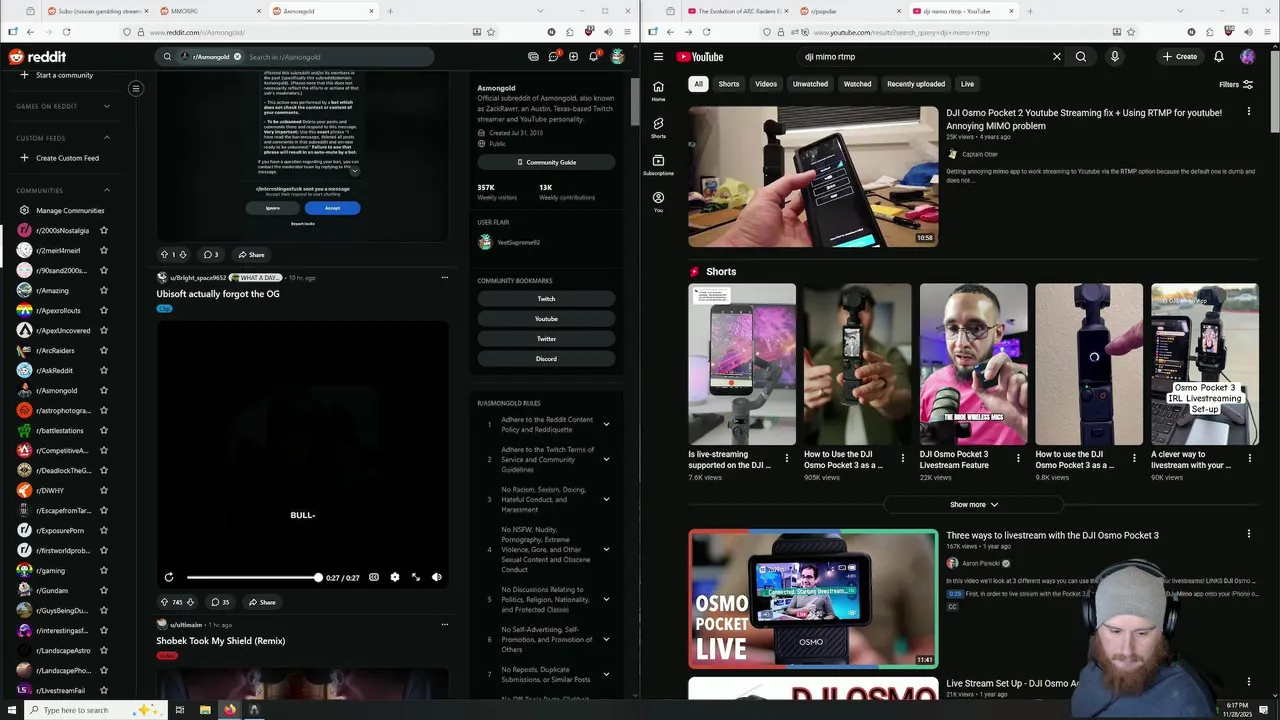
Task: Collapse Custom Feeds section
Action: (x=107, y=138)
